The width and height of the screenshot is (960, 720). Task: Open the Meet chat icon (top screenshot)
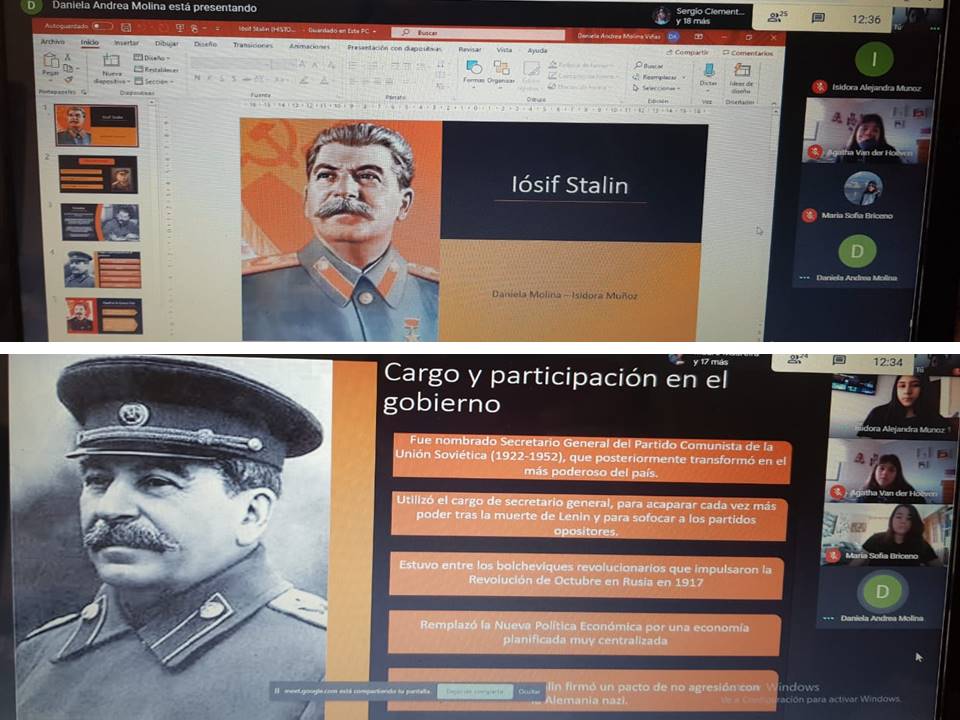point(818,18)
